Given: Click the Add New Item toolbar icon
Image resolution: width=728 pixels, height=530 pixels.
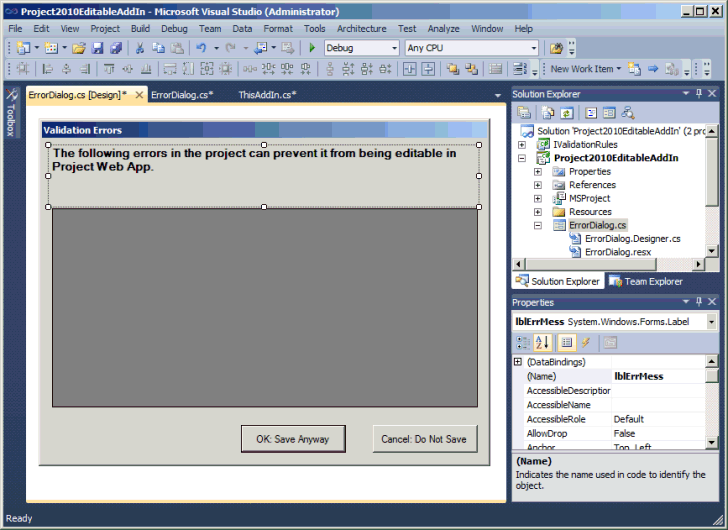Looking at the screenshot, I should click(51, 48).
